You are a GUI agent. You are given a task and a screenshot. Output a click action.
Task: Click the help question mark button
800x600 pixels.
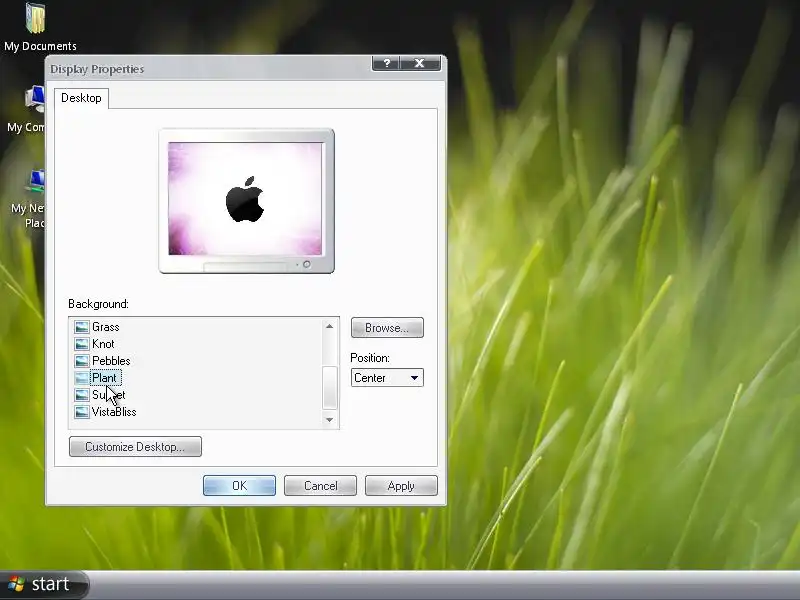(x=387, y=63)
